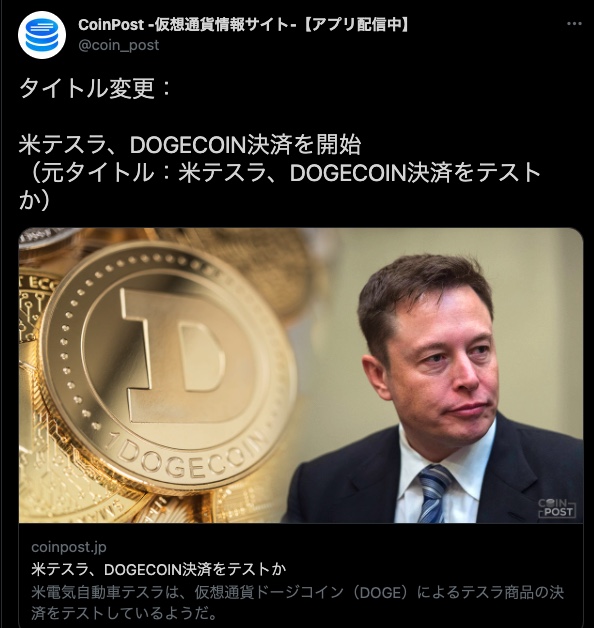Screen dimensions: 594x628
Task: Open the link card preview image
Action: pyautogui.click(x=301, y=375)
